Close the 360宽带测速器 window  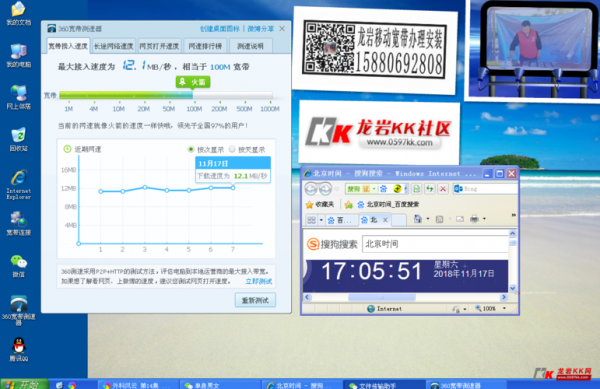pos(282,29)
